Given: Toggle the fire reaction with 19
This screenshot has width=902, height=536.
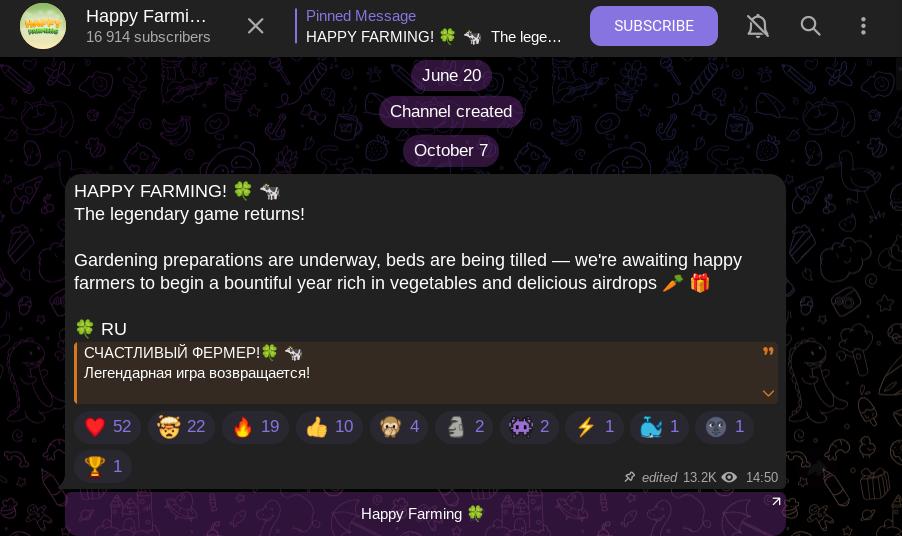Looking at the screenshot, I should point(255,427).
